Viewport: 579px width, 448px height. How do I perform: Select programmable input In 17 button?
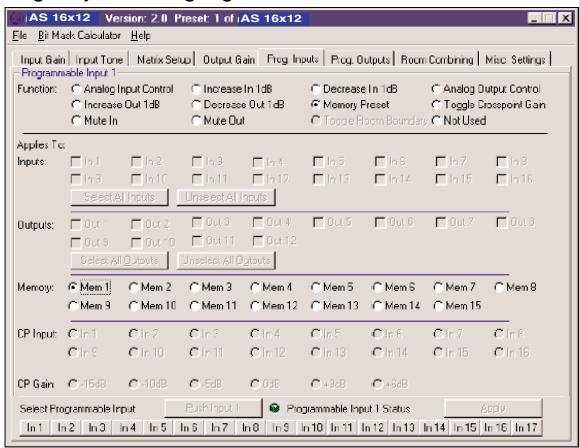527,428
